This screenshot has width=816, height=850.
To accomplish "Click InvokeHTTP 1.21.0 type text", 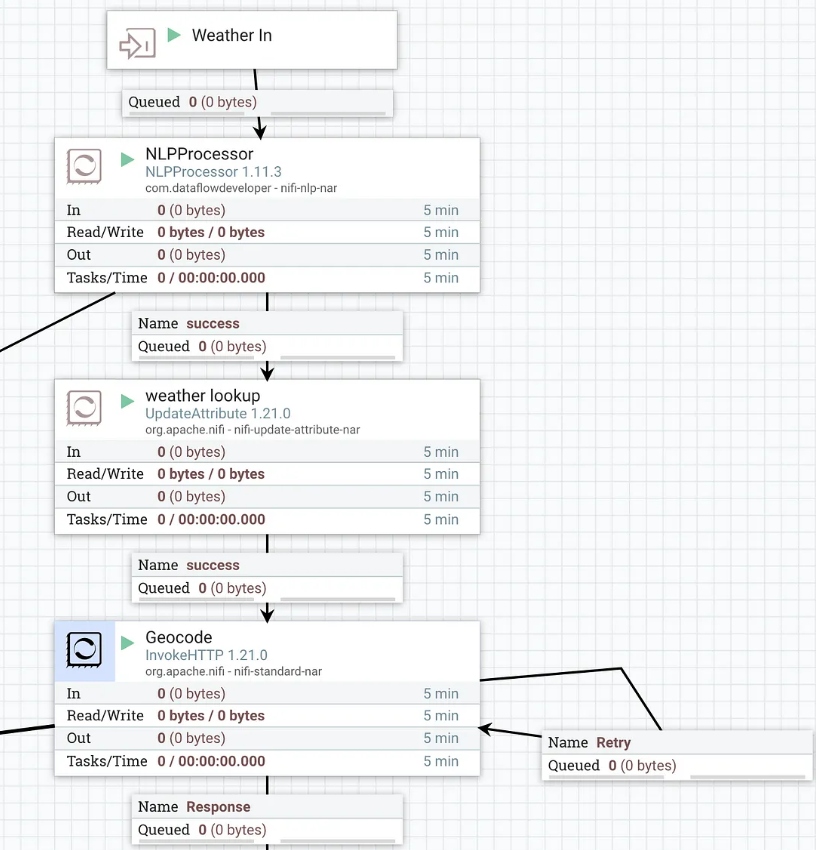I will pos(206,655).
